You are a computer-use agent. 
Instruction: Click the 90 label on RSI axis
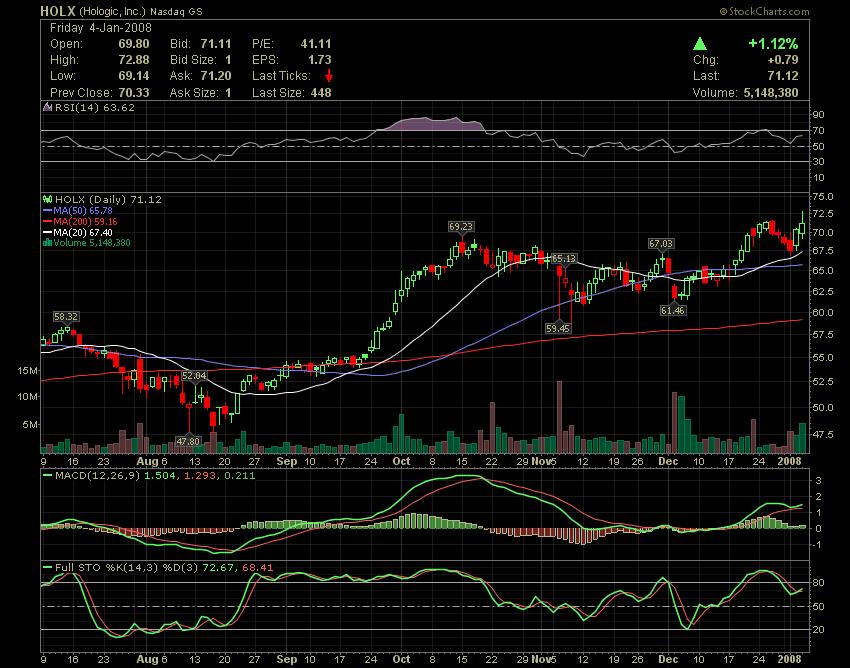click(818, 114)
